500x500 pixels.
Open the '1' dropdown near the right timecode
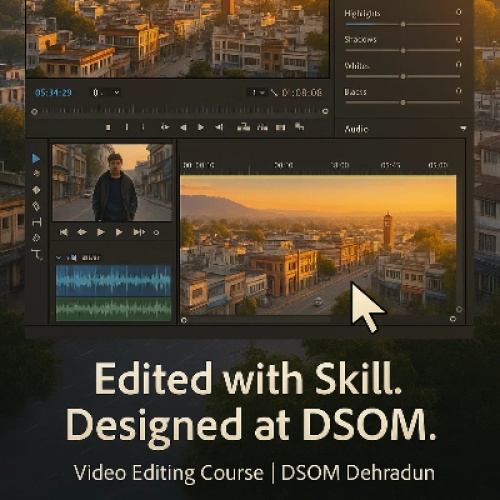tap(258, 92)
